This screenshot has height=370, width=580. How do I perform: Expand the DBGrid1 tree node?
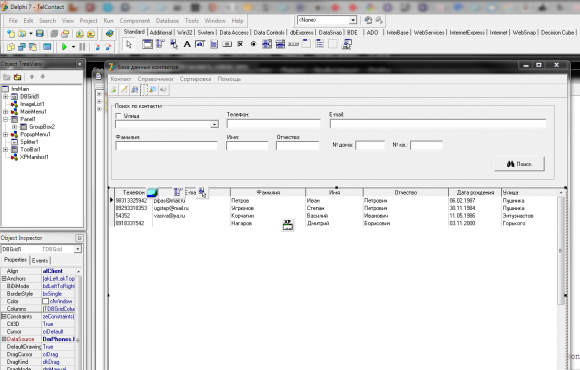point(6,97)
